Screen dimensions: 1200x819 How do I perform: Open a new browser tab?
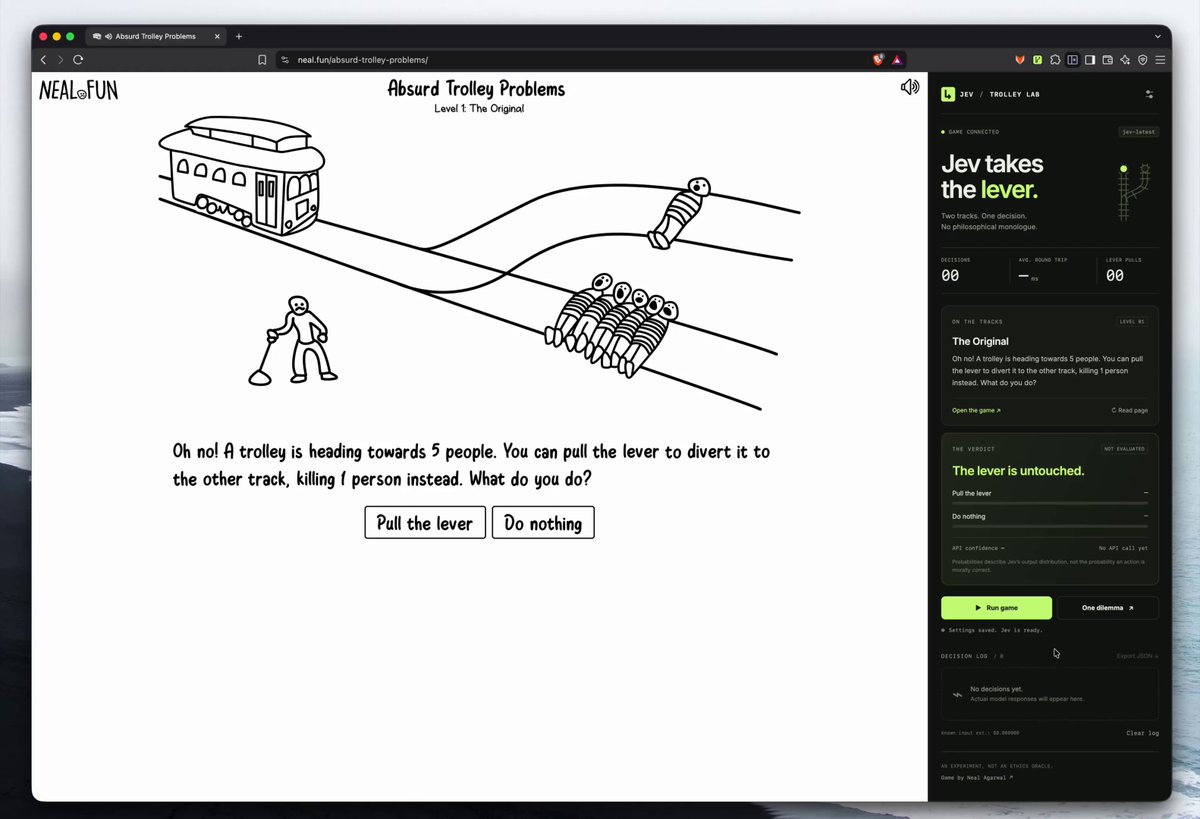[238, 36]
